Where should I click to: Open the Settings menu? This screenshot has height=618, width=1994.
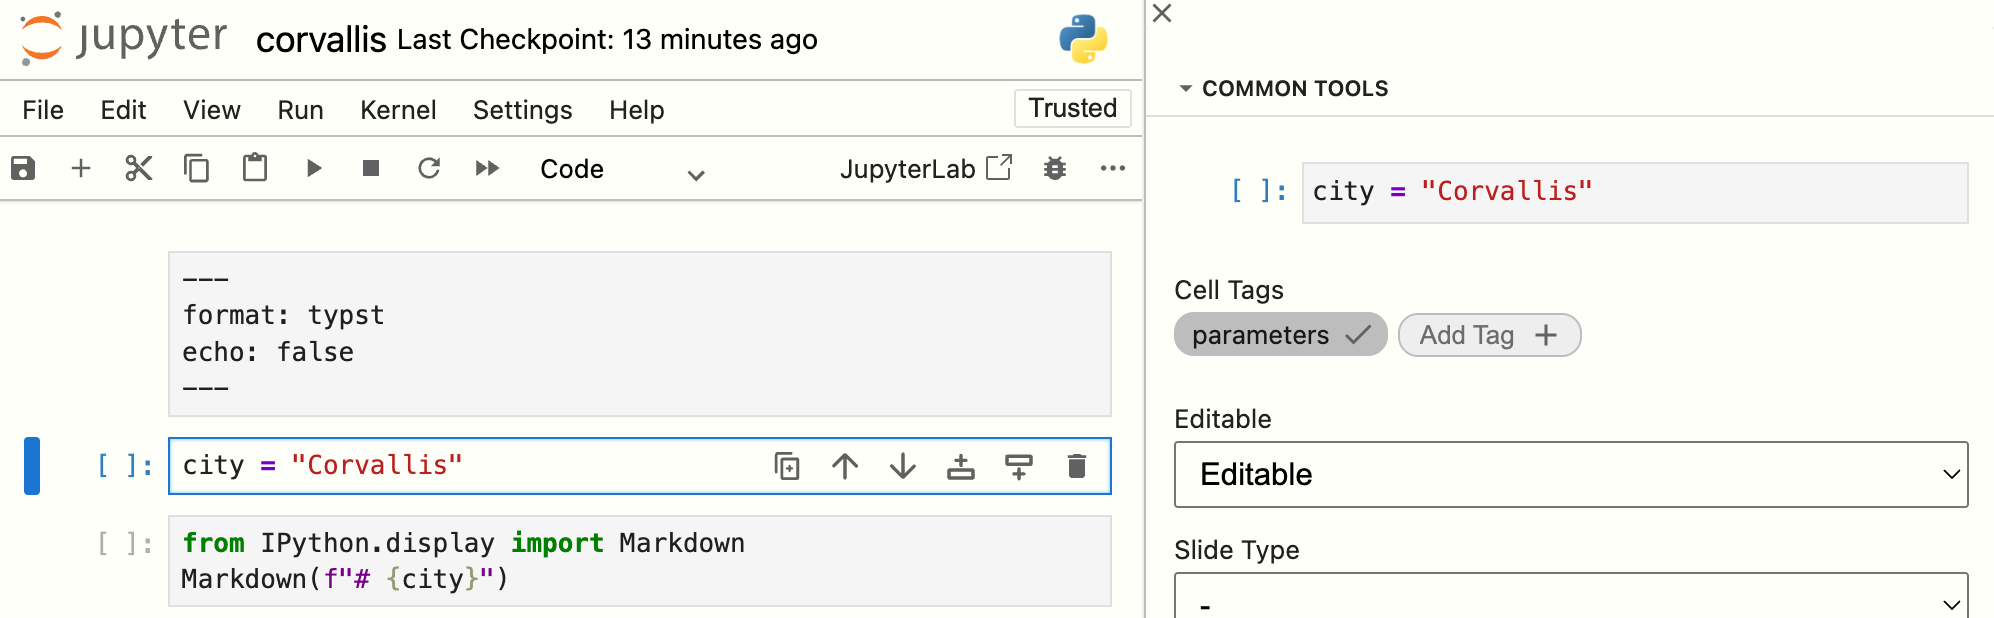click(522, 110)
